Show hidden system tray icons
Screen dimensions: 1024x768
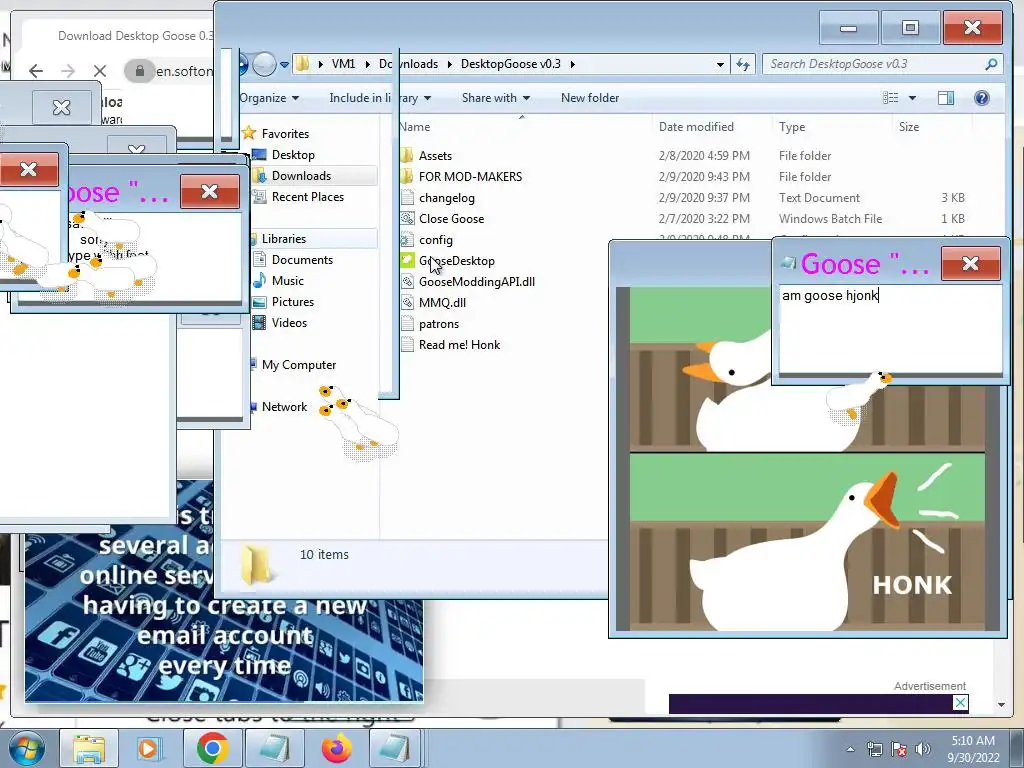(x=850, y=749)
